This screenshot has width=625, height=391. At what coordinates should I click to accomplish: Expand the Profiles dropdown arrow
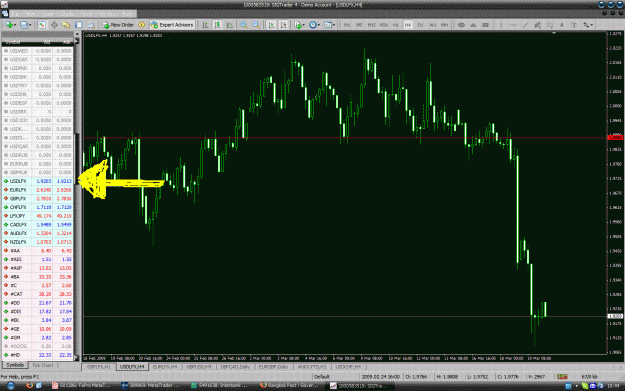pyautogui.click(x=30, y=25)
